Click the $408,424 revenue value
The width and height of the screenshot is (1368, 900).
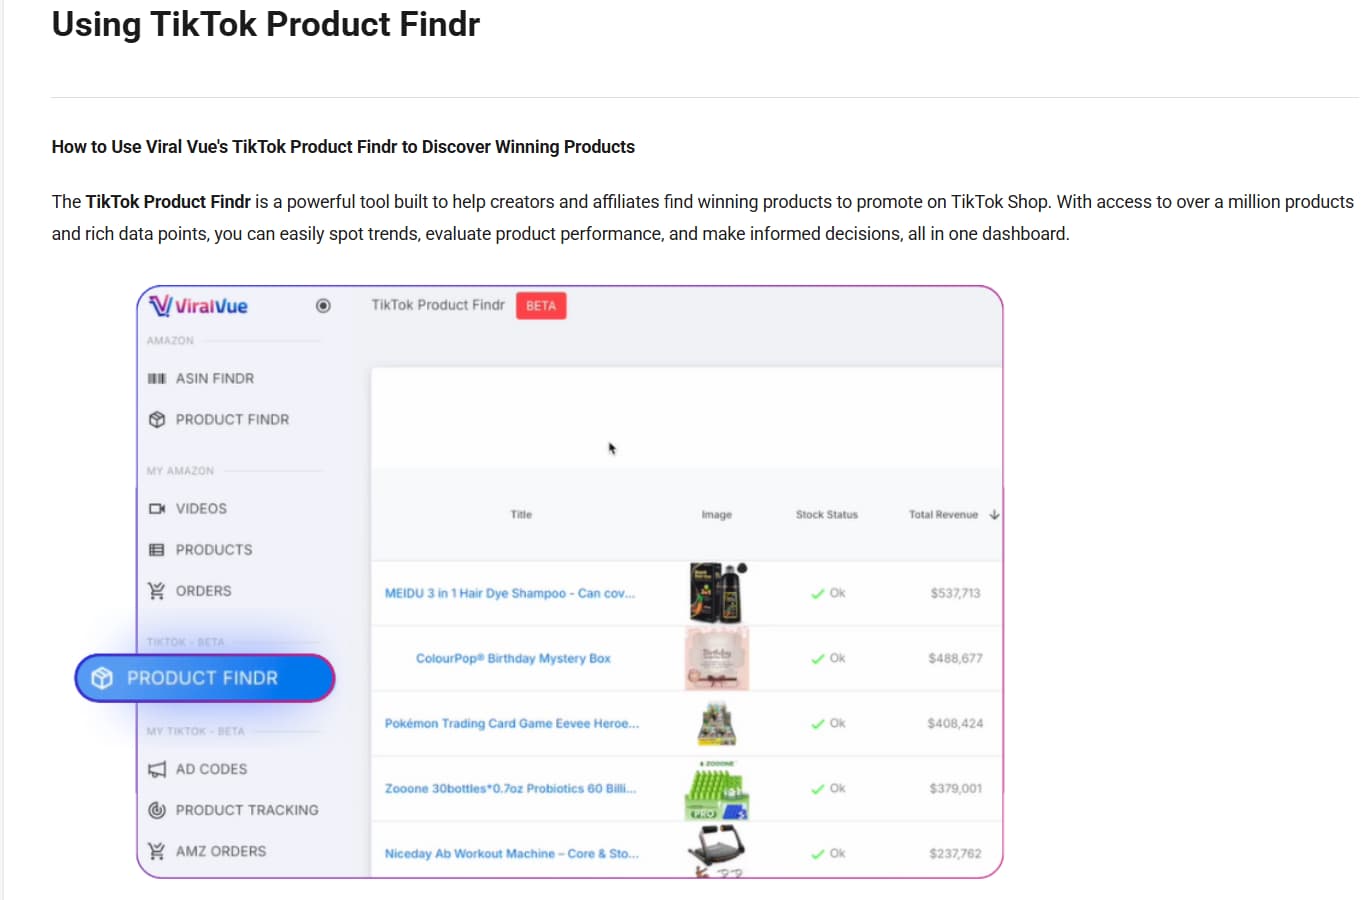[955, 723]
